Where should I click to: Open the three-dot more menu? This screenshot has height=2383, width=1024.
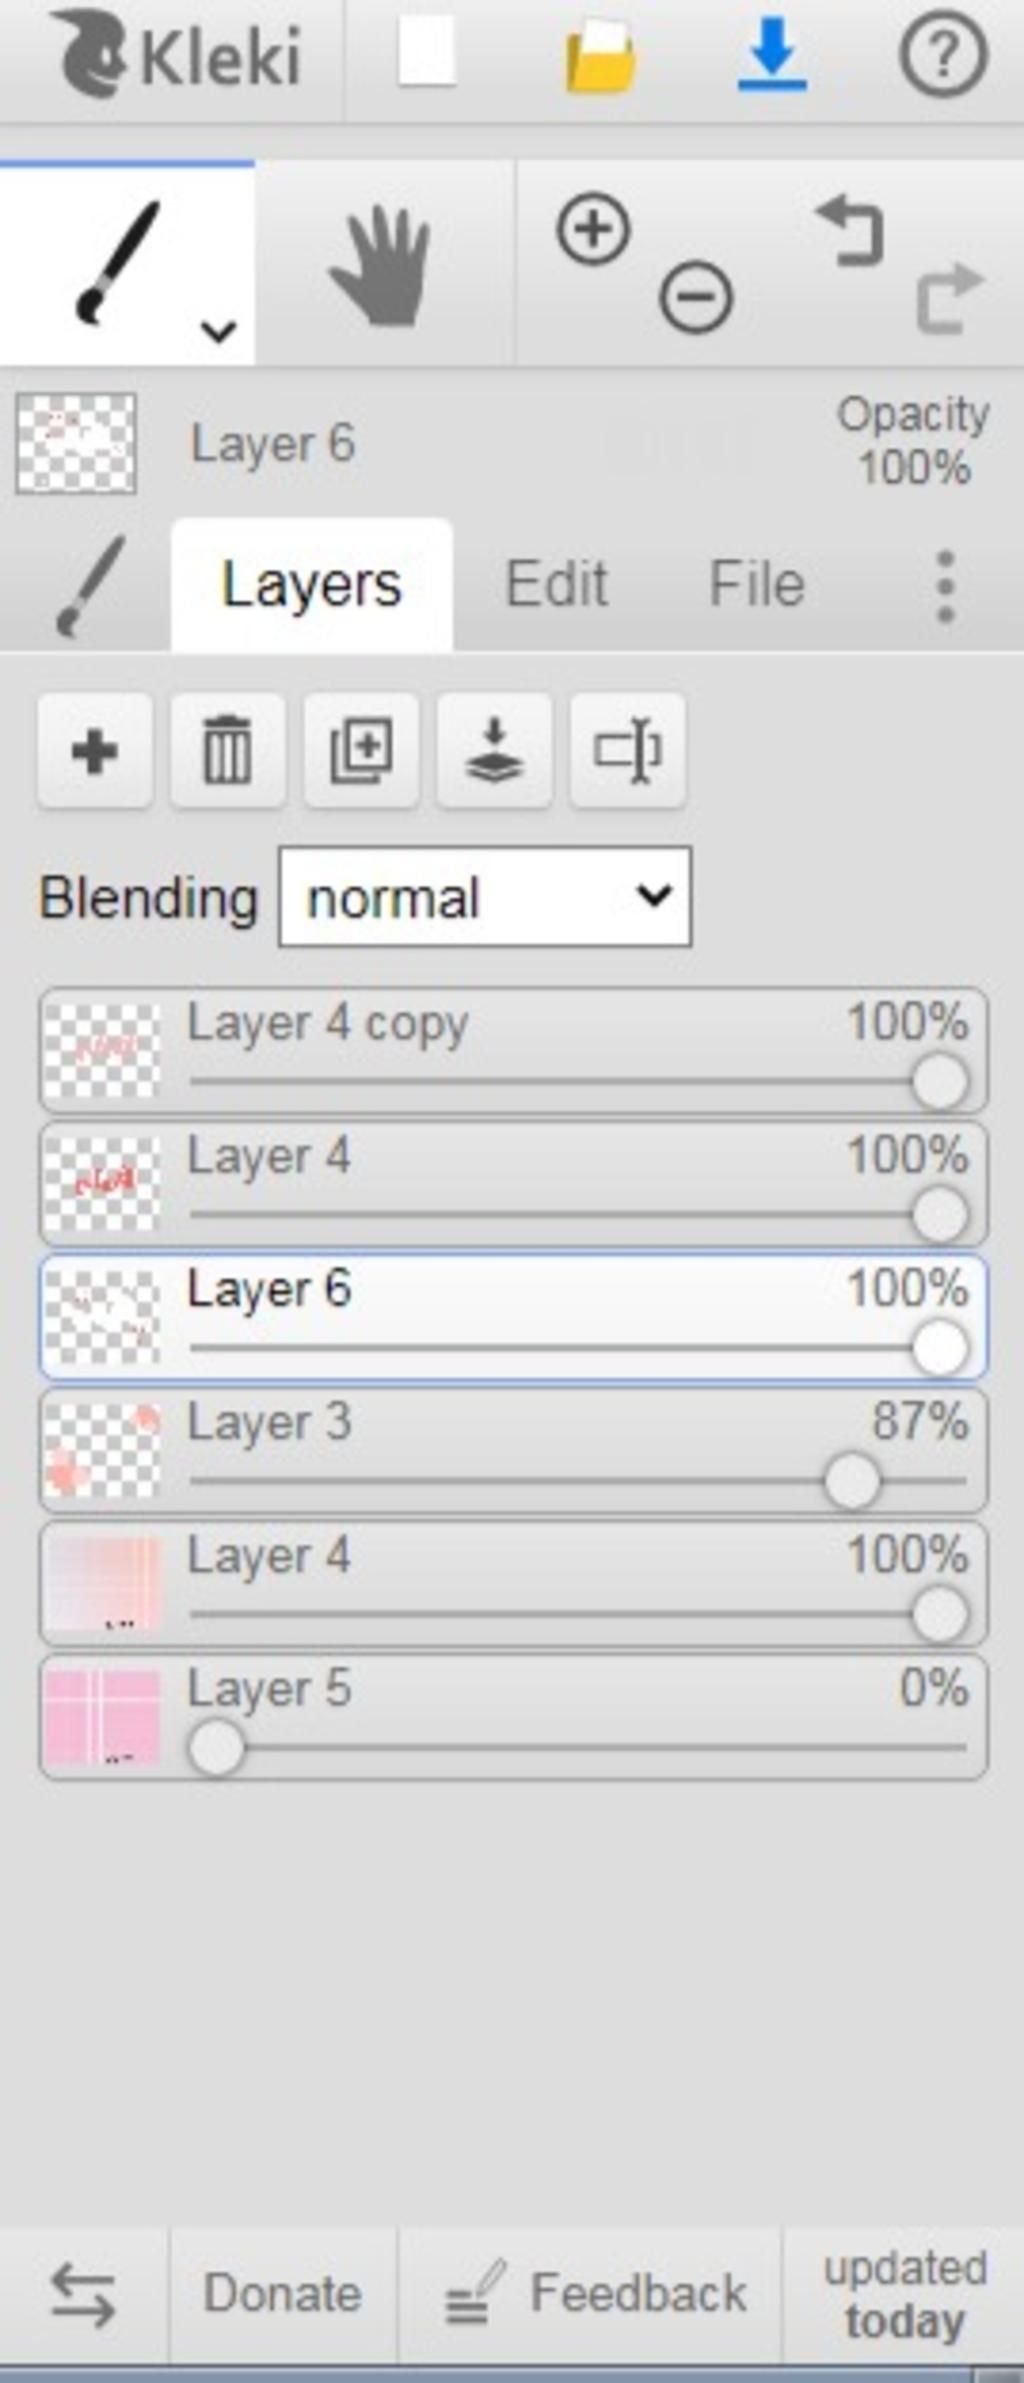pos(946,586)
